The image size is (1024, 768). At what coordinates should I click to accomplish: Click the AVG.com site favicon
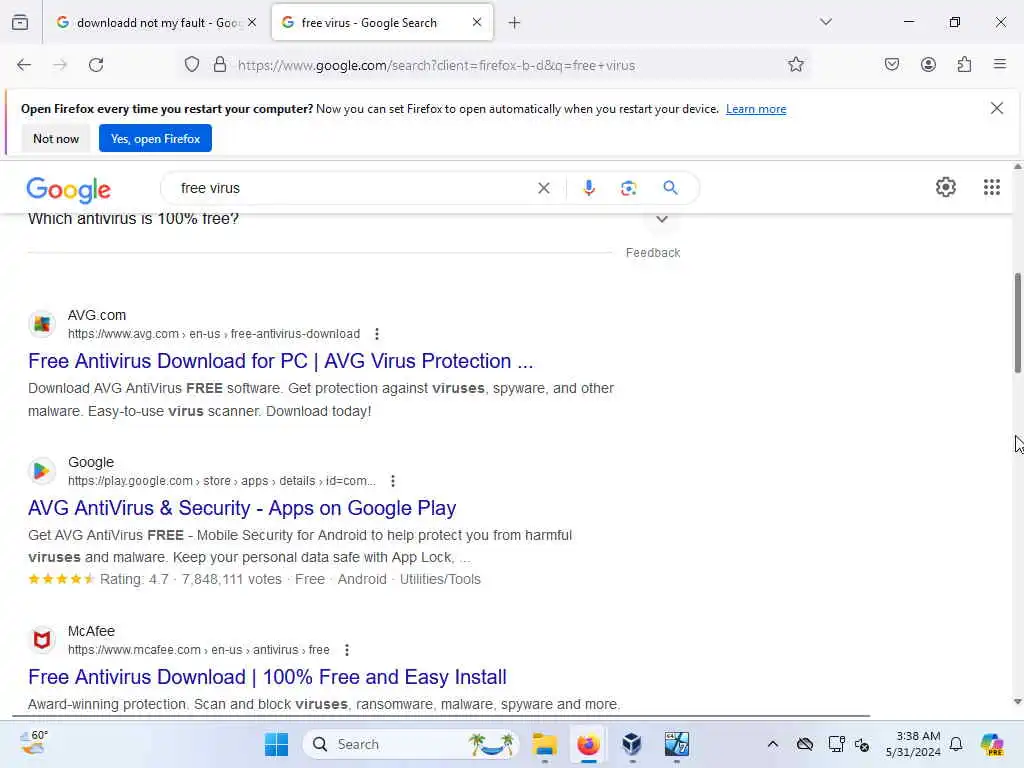(x=42, y=324)
